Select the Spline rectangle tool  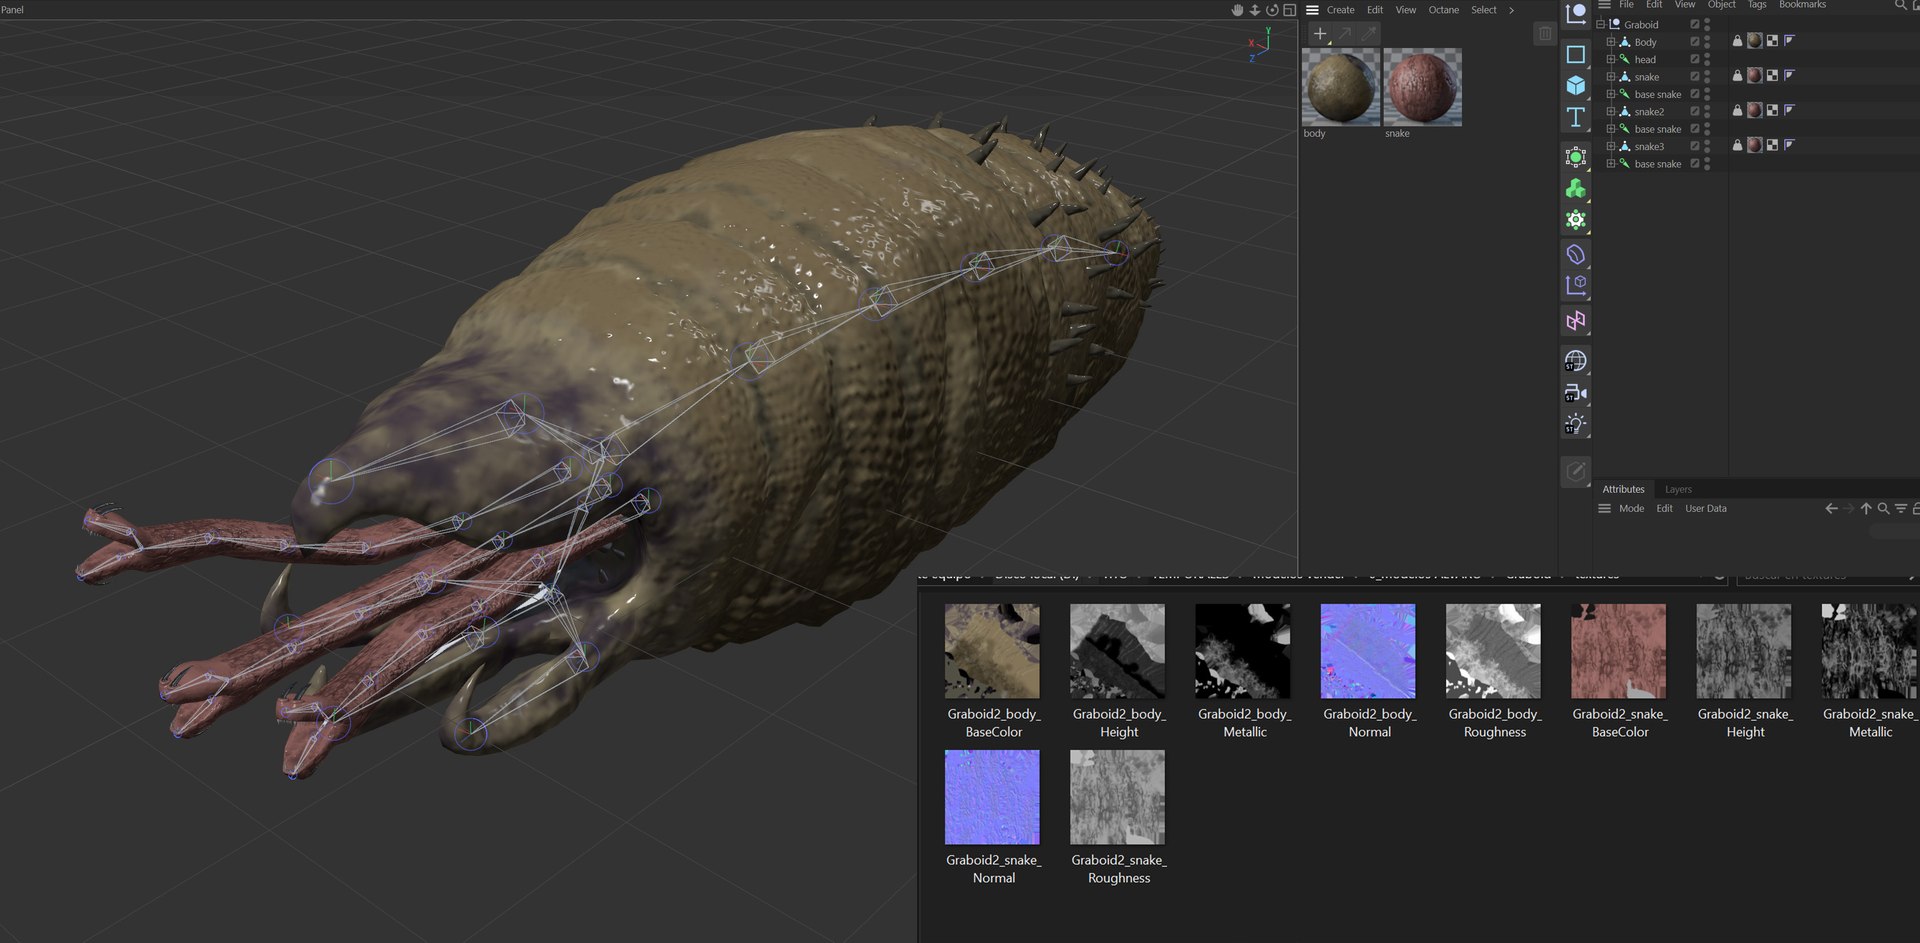(x=1576, y=54)
